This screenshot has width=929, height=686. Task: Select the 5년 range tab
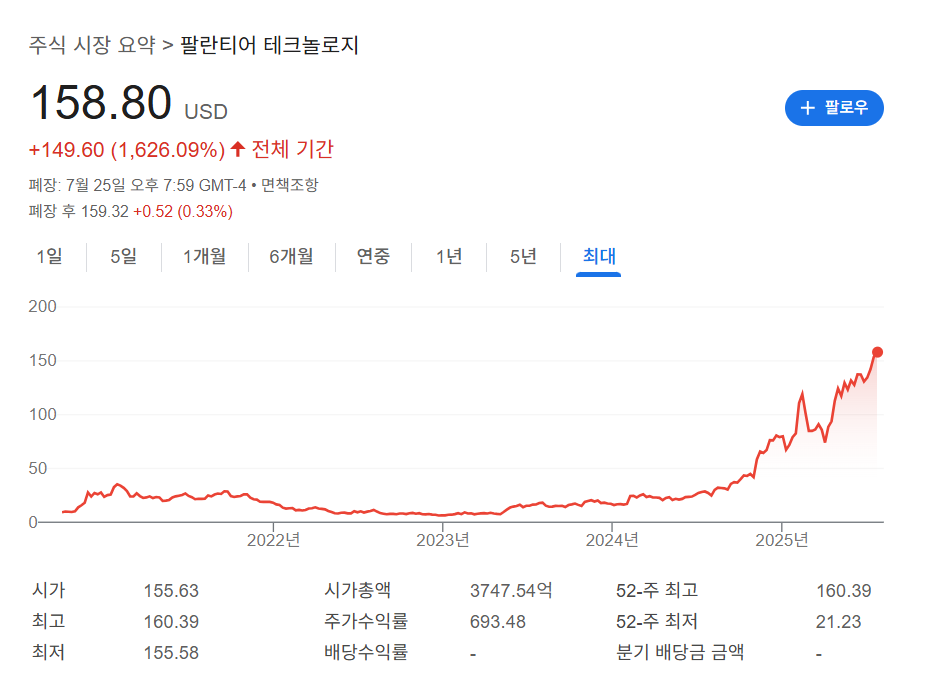pos(523,257)
